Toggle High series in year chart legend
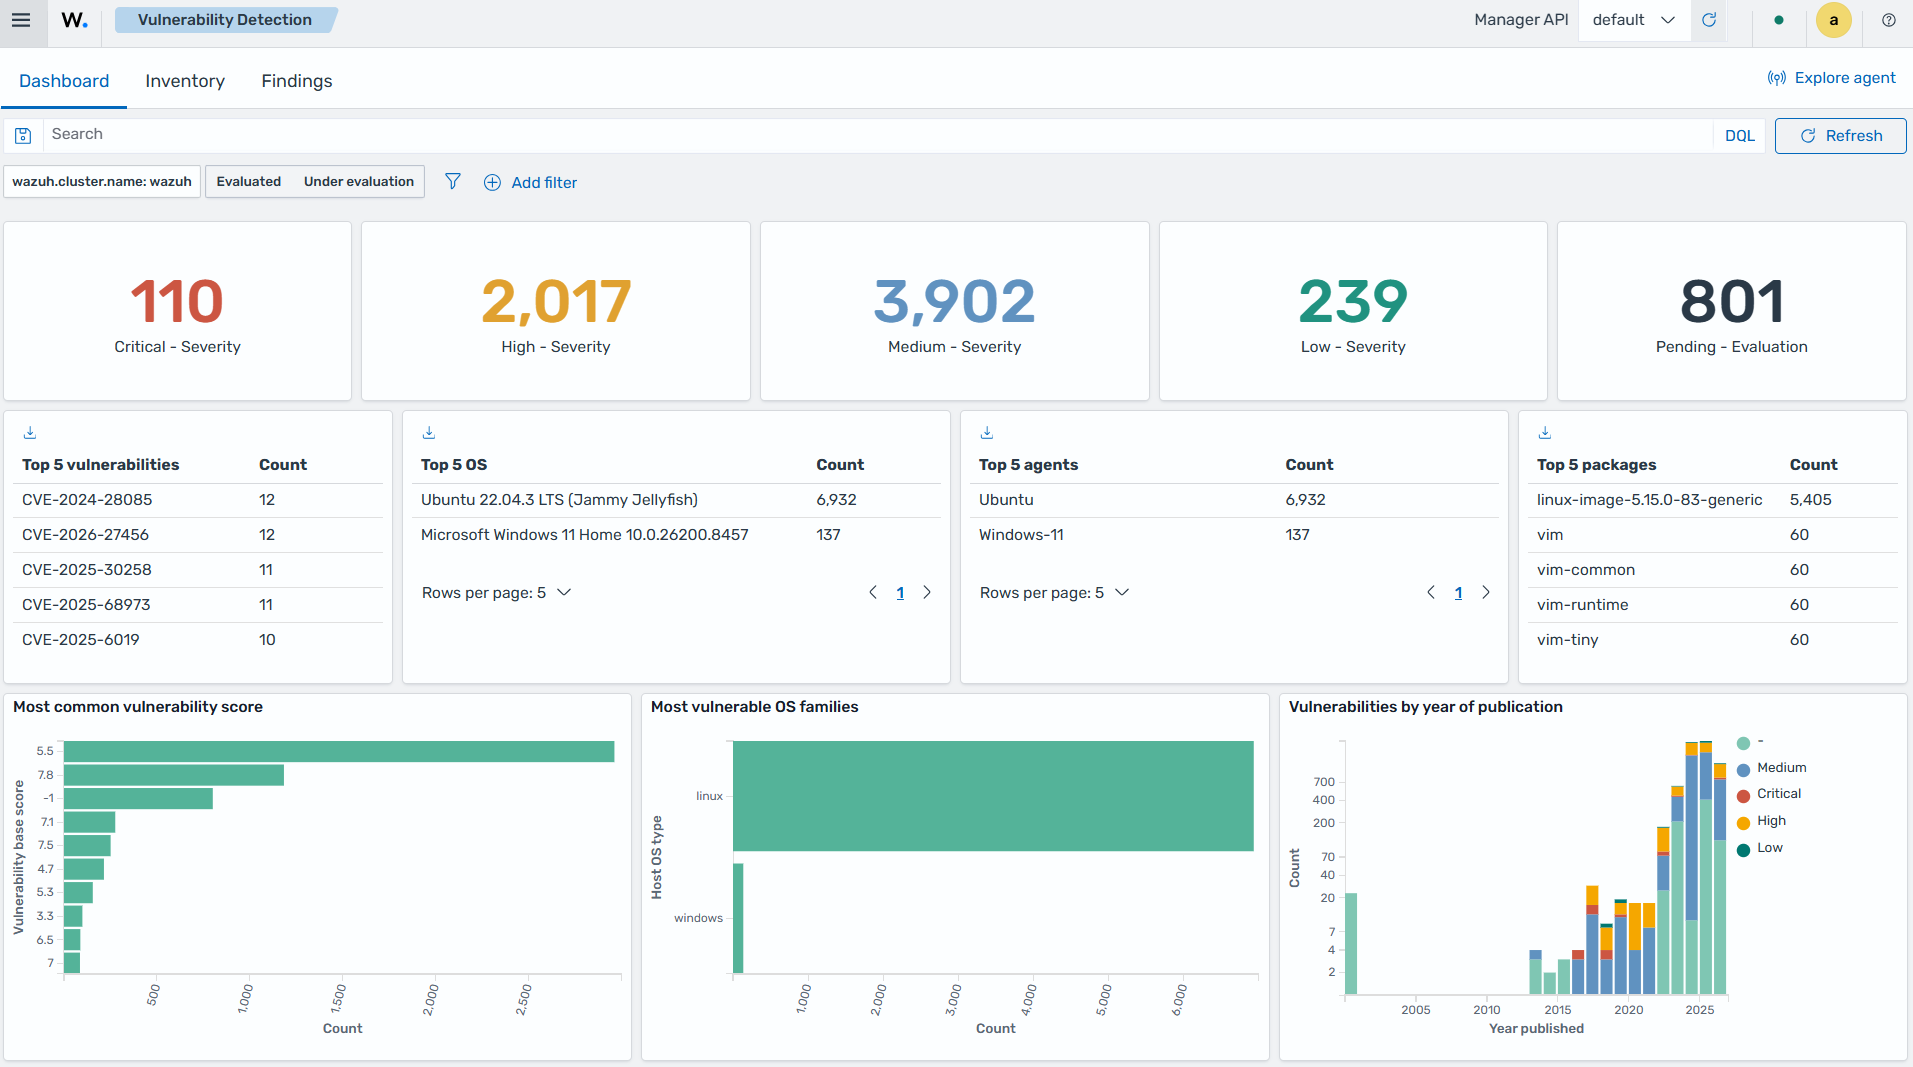1913x1067 pixels. (x=1761, y=821)
